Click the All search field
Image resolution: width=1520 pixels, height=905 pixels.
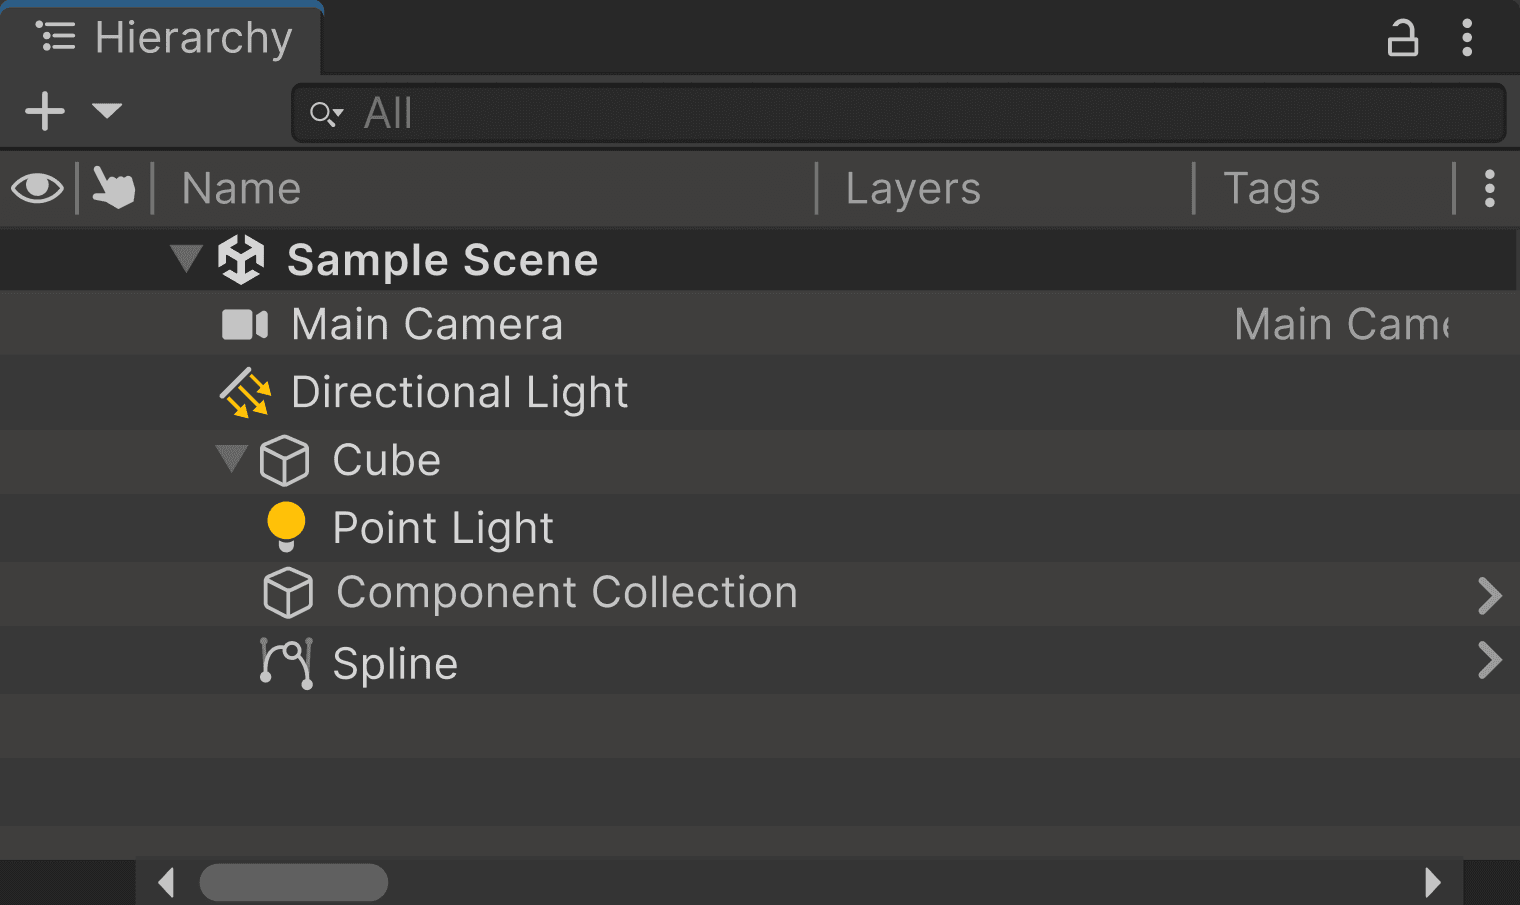(x=900, y=113)
